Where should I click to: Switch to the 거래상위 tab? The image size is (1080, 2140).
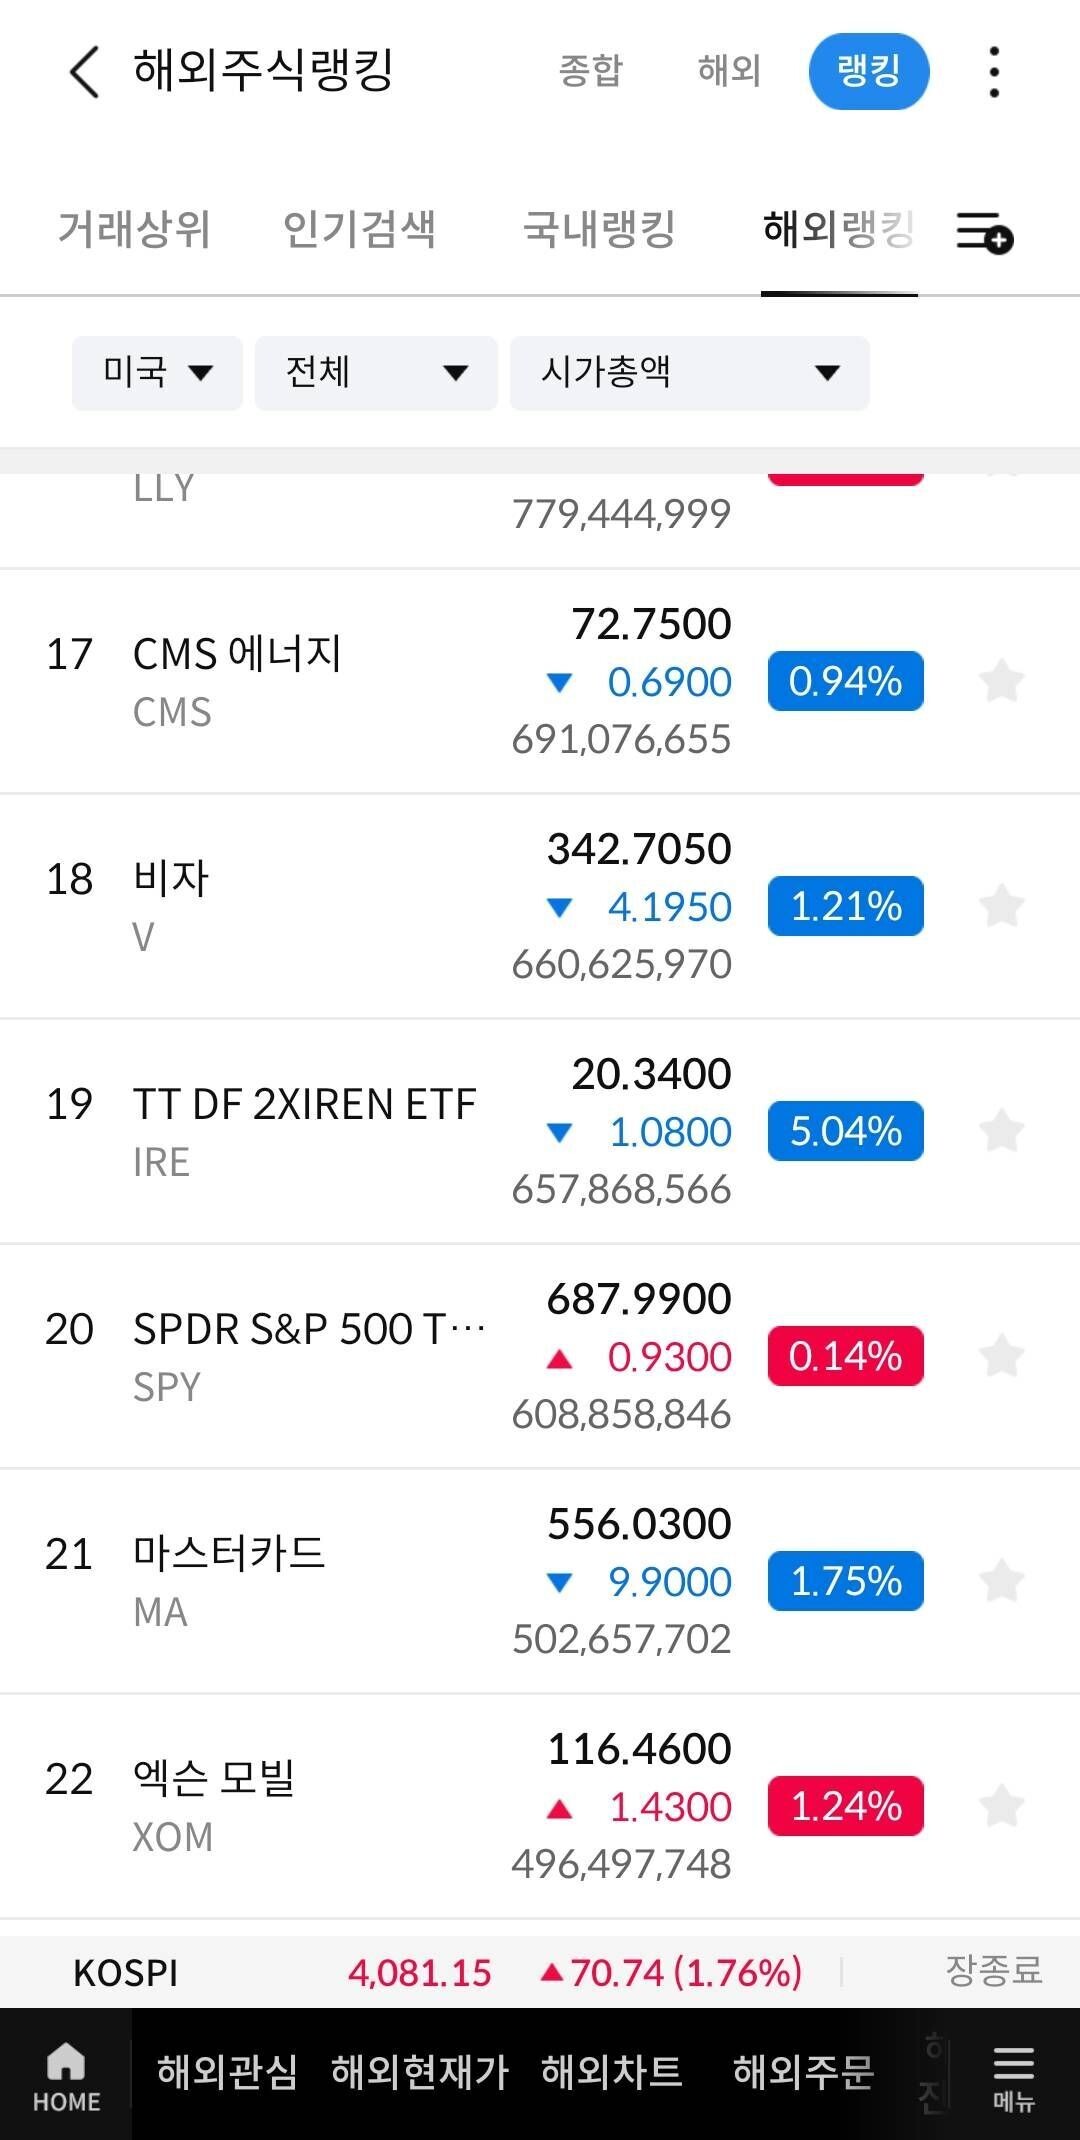click(134, 229)
